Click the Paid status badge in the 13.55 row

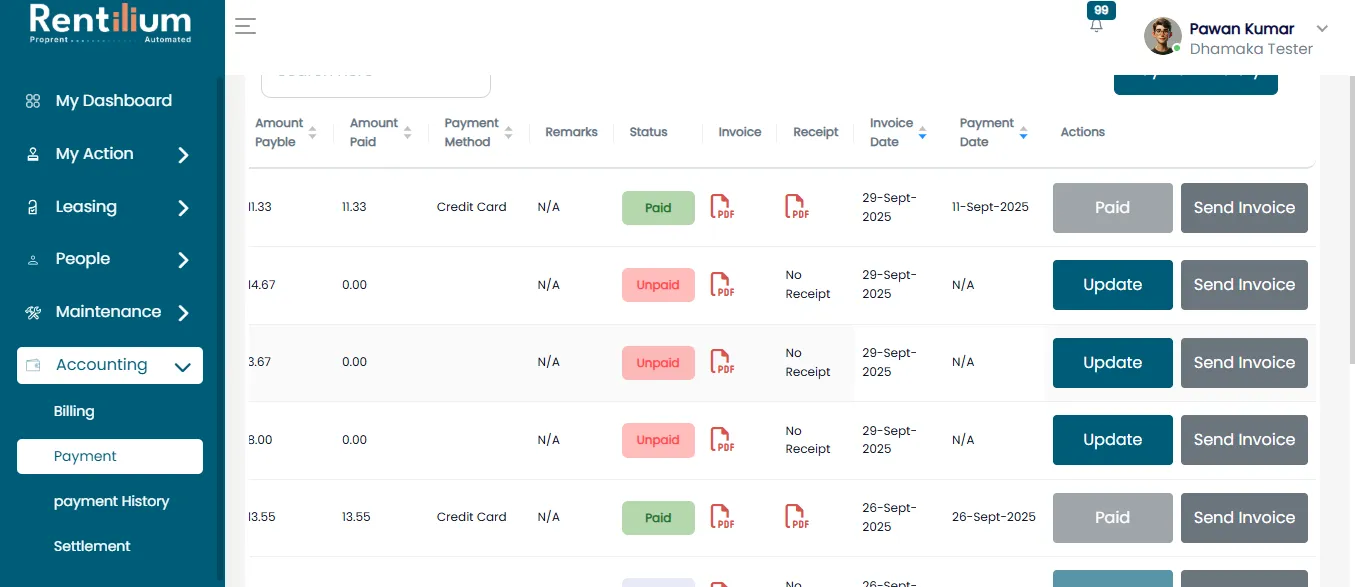pos(658,518)
